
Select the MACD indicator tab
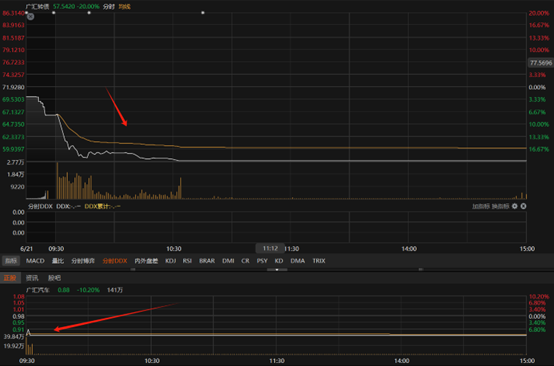[35, 261]
